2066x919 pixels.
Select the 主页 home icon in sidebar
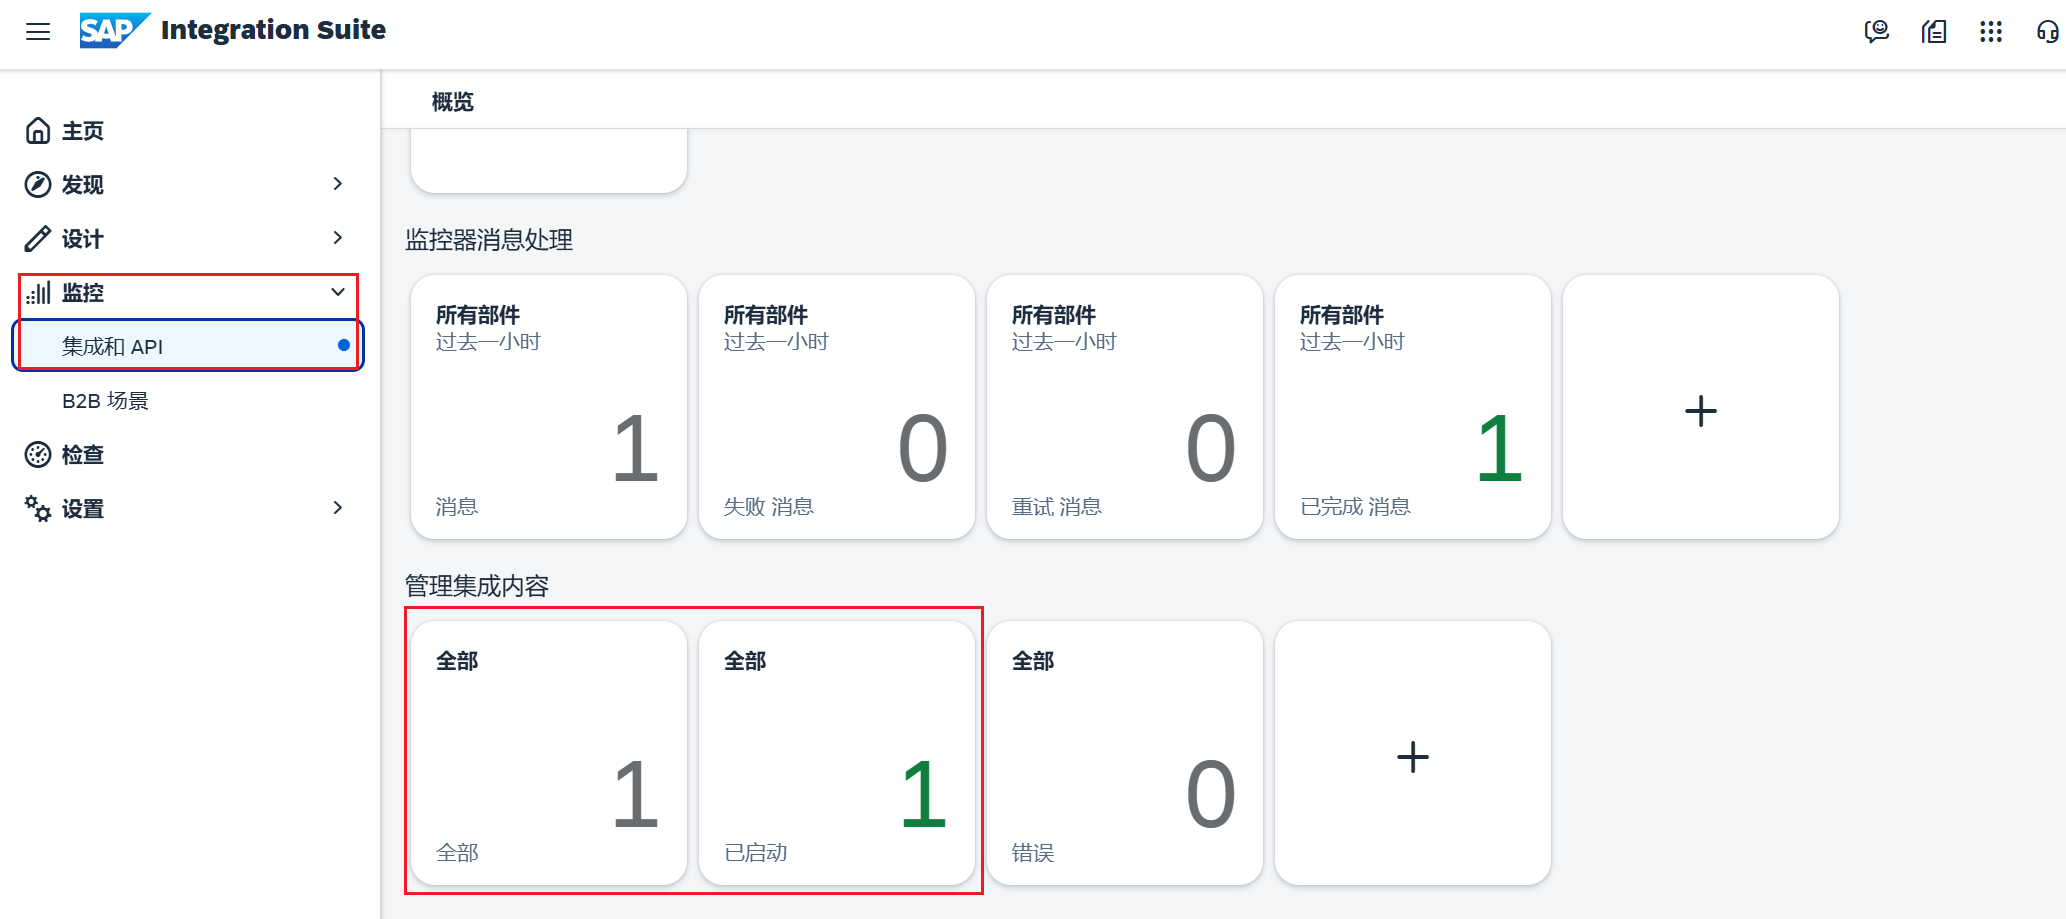[38, 130]
